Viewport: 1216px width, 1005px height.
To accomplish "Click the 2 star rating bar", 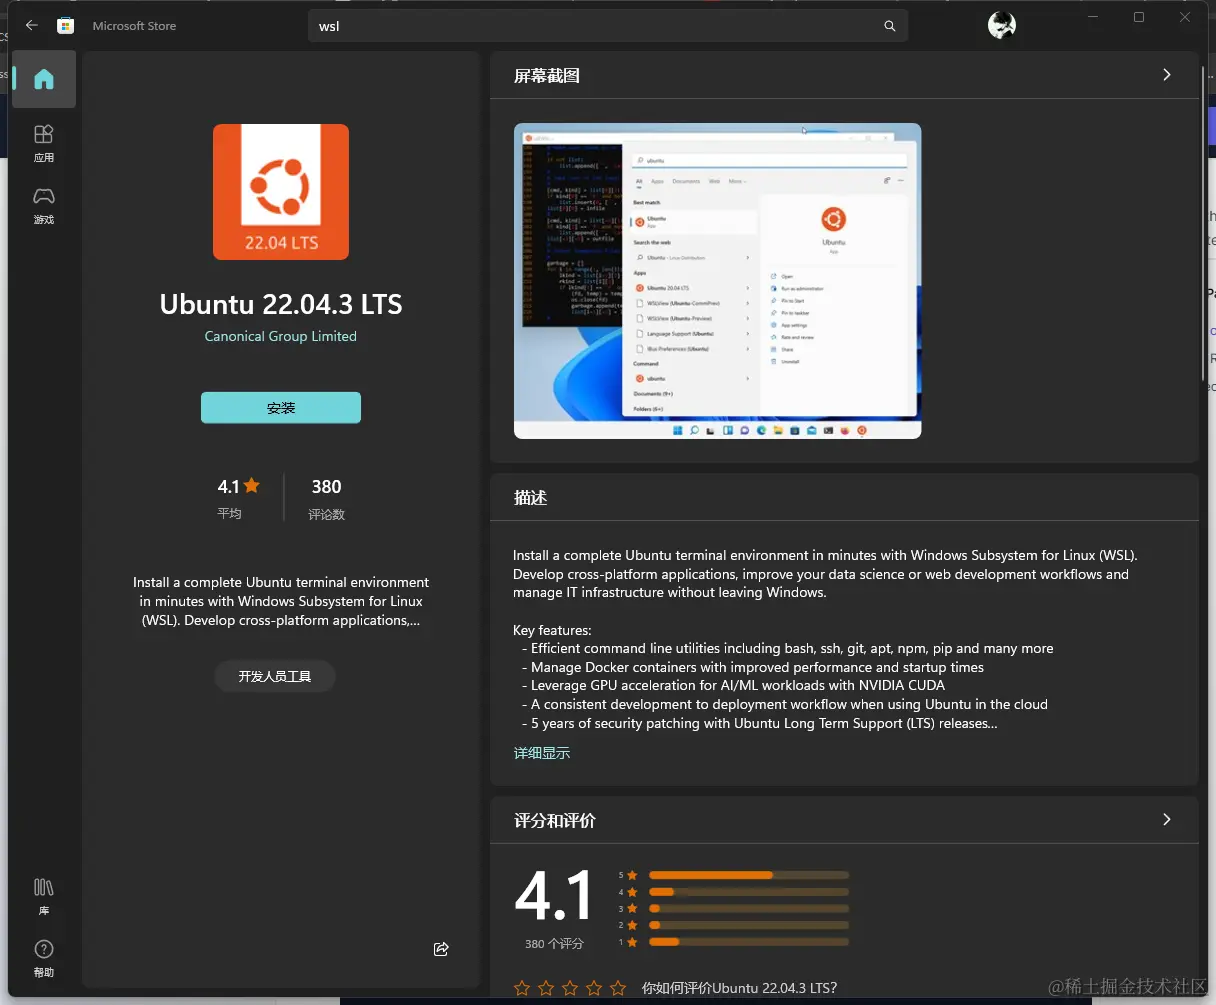I will (748, 925).
